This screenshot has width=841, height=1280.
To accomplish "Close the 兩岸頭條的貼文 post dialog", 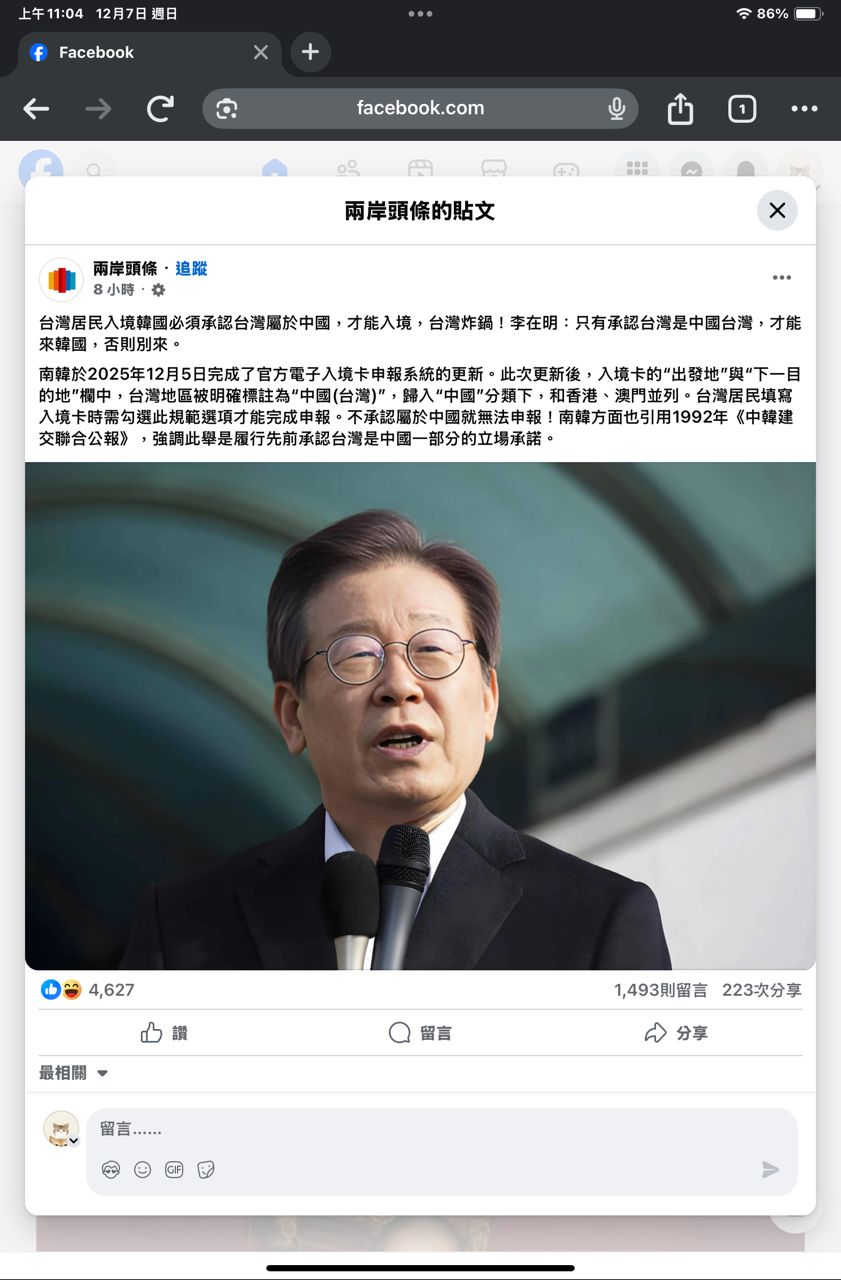I will pos(777,210).
